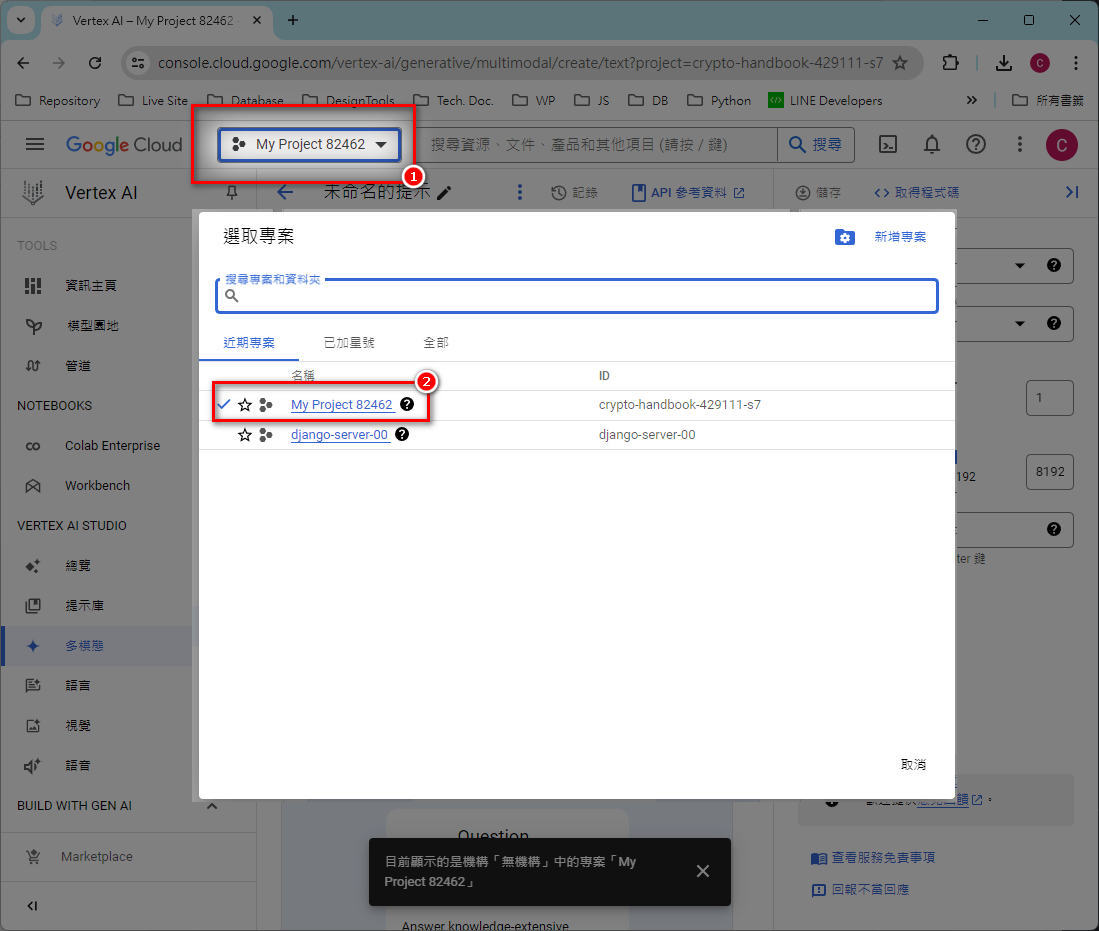
Task: Open the Chrome three-dot menu
Action: coord(1076,63)
